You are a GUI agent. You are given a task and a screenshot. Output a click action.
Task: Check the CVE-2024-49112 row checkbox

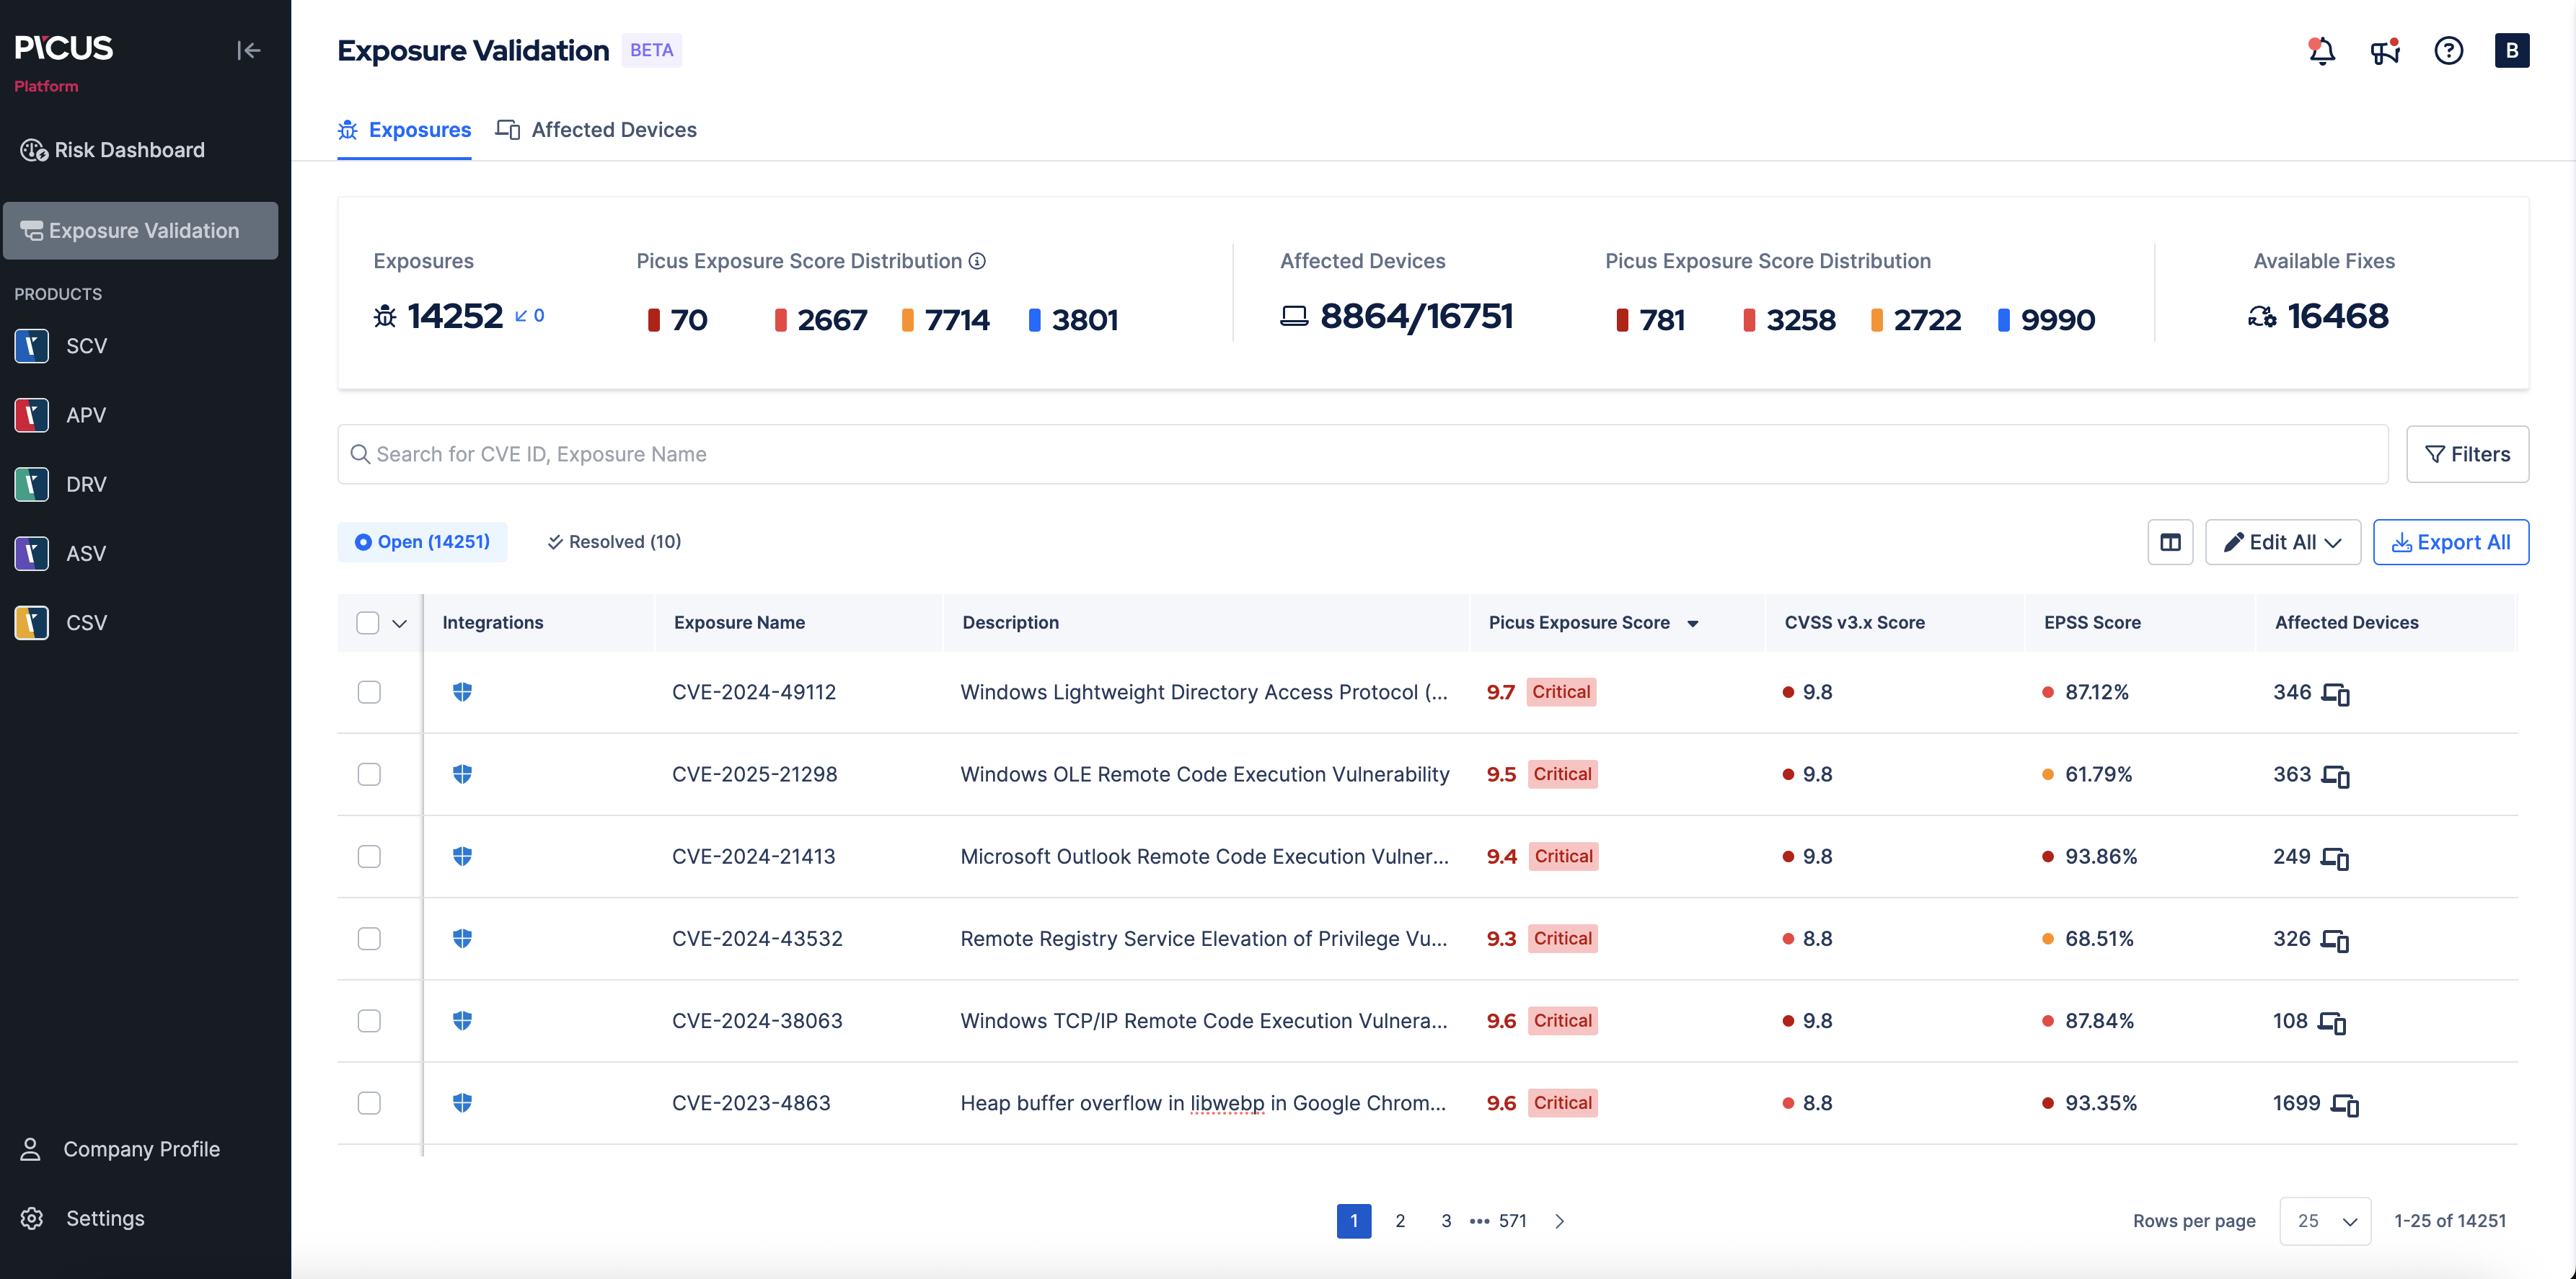click(x=369, y=692)
